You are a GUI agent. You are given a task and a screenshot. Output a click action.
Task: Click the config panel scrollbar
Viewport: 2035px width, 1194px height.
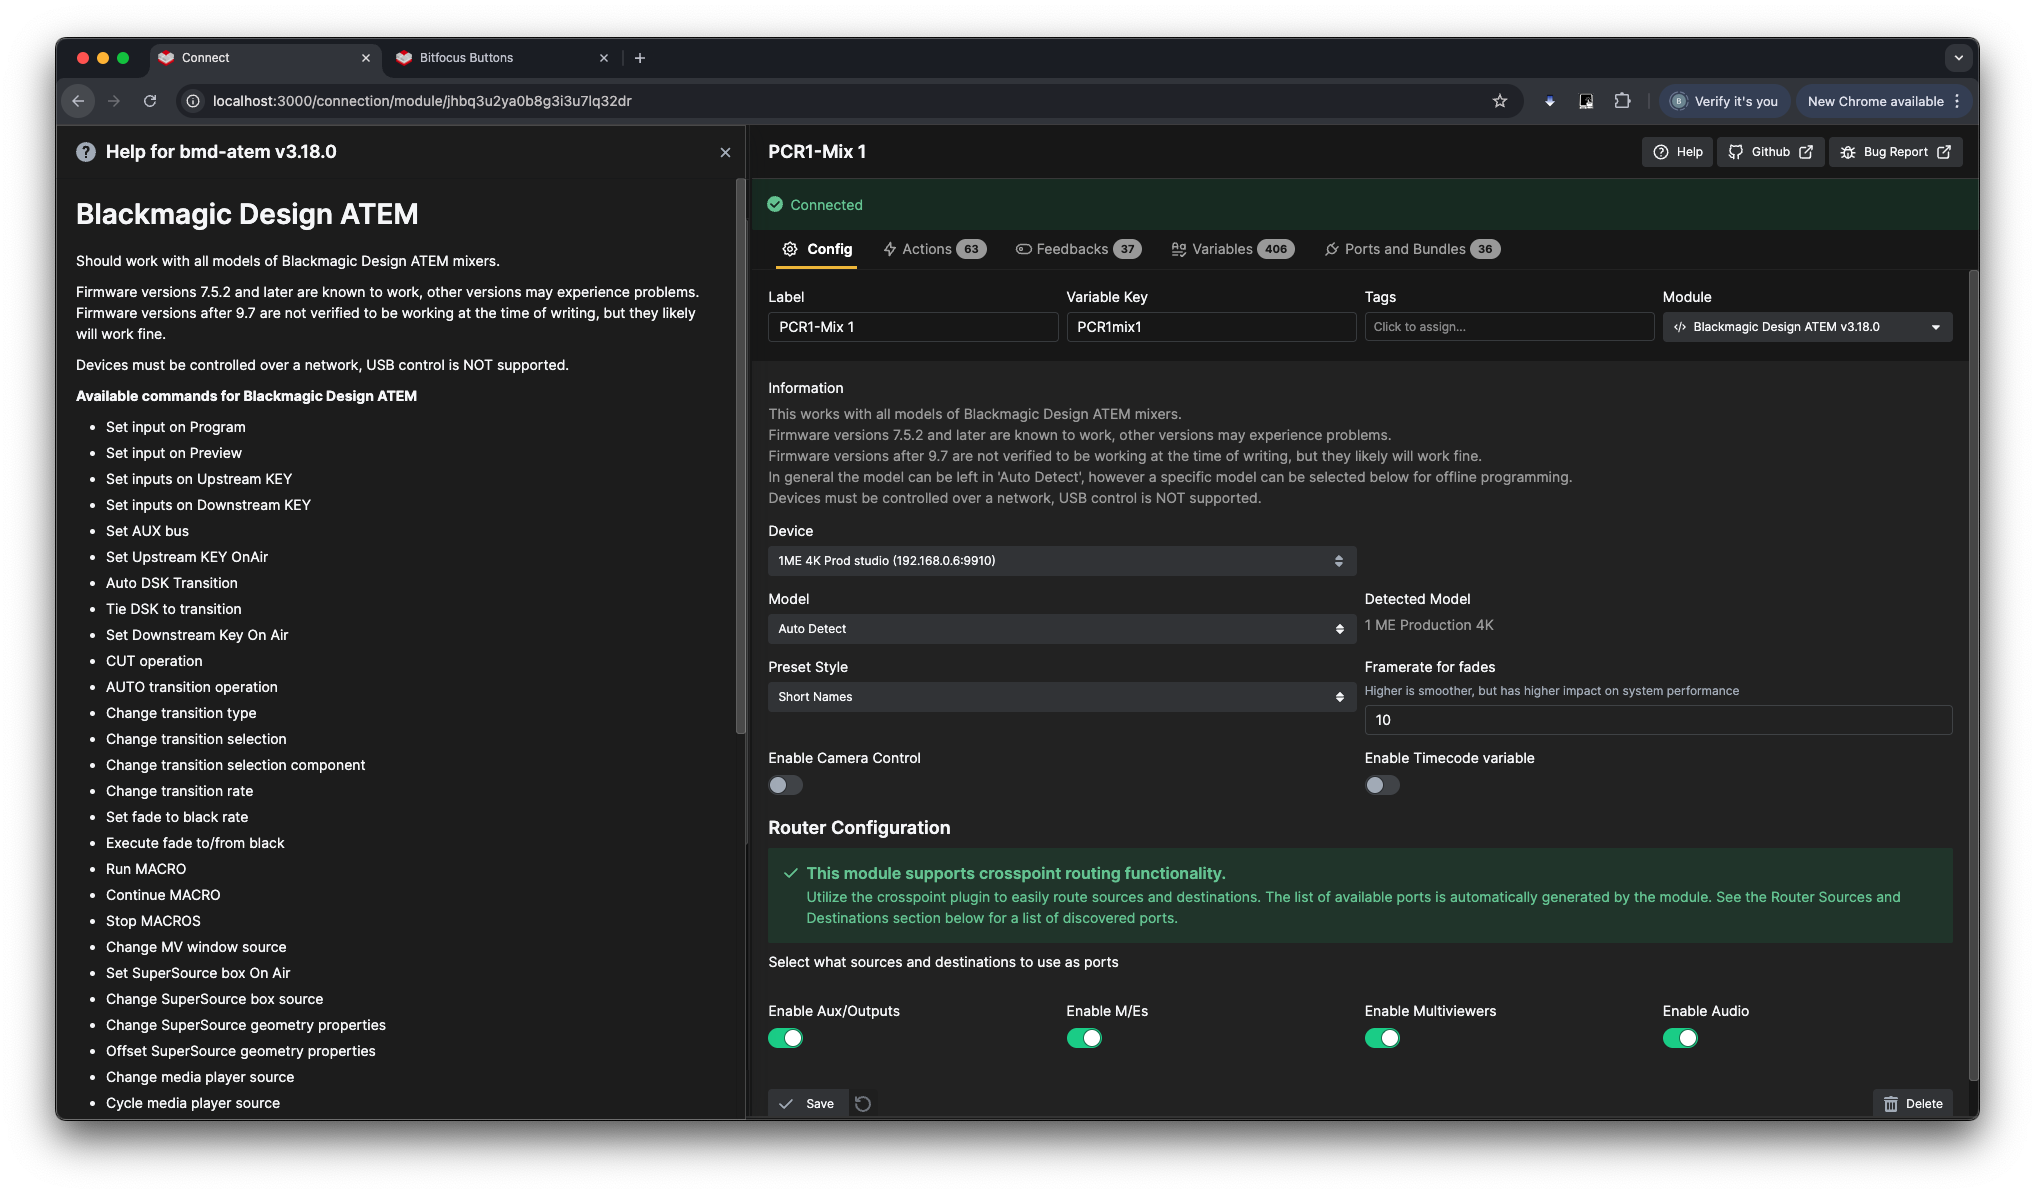tap(1973, 675)
